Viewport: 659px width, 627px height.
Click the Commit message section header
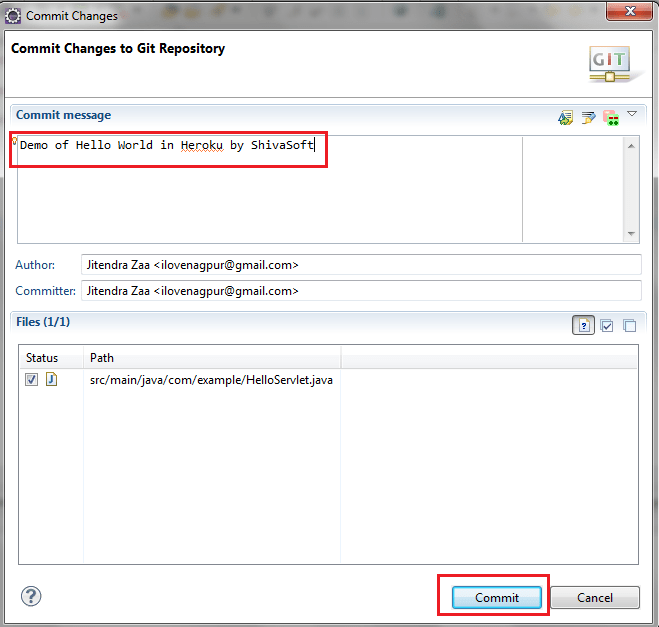63,115
